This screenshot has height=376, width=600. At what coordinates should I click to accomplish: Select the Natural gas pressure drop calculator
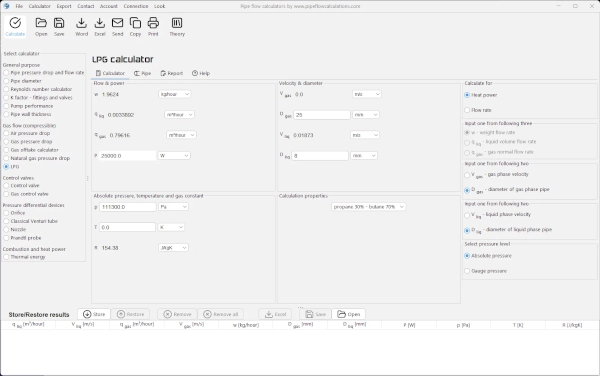(x=37, y=158)
